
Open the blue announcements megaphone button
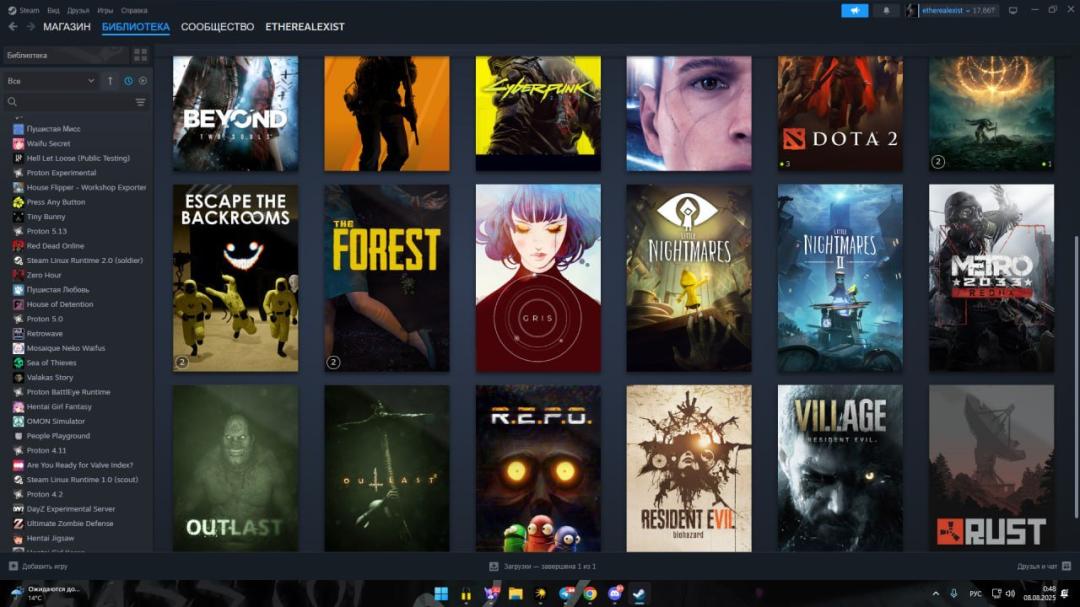click(x=854, y=10)
